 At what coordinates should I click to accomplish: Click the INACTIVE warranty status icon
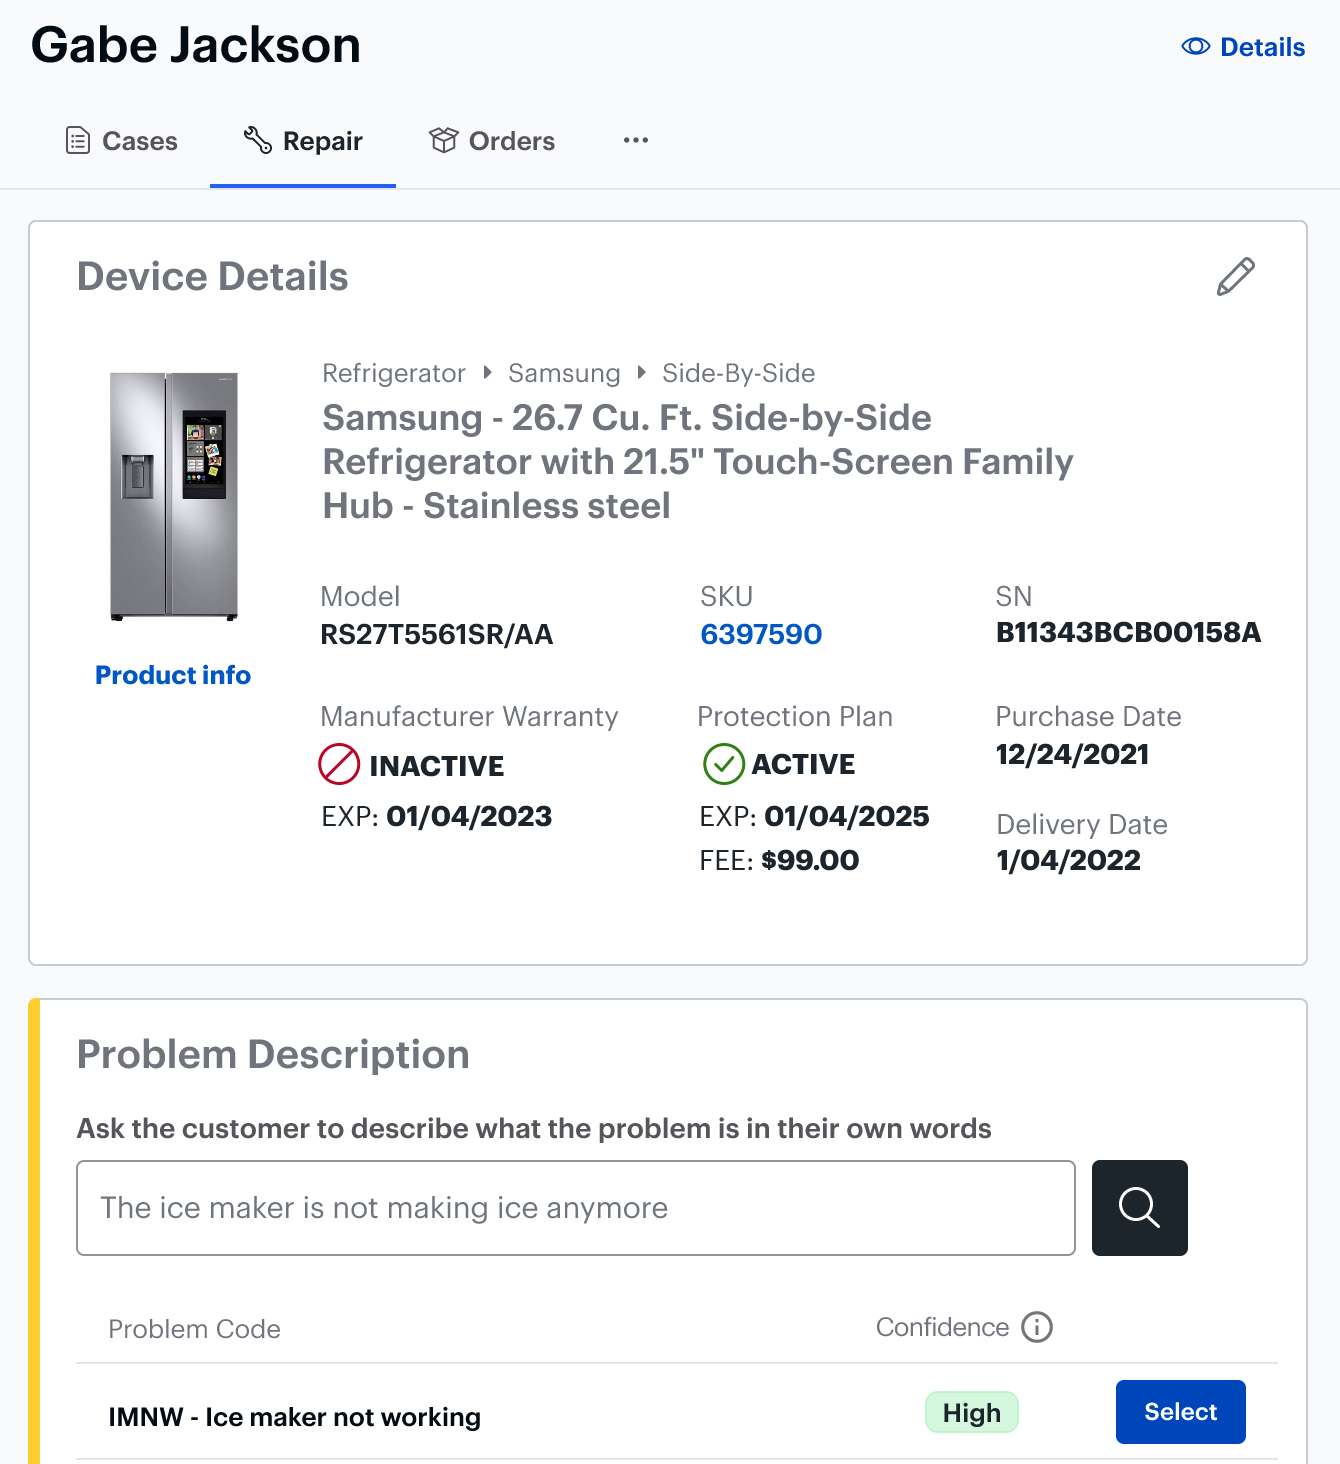coord(339,764)
